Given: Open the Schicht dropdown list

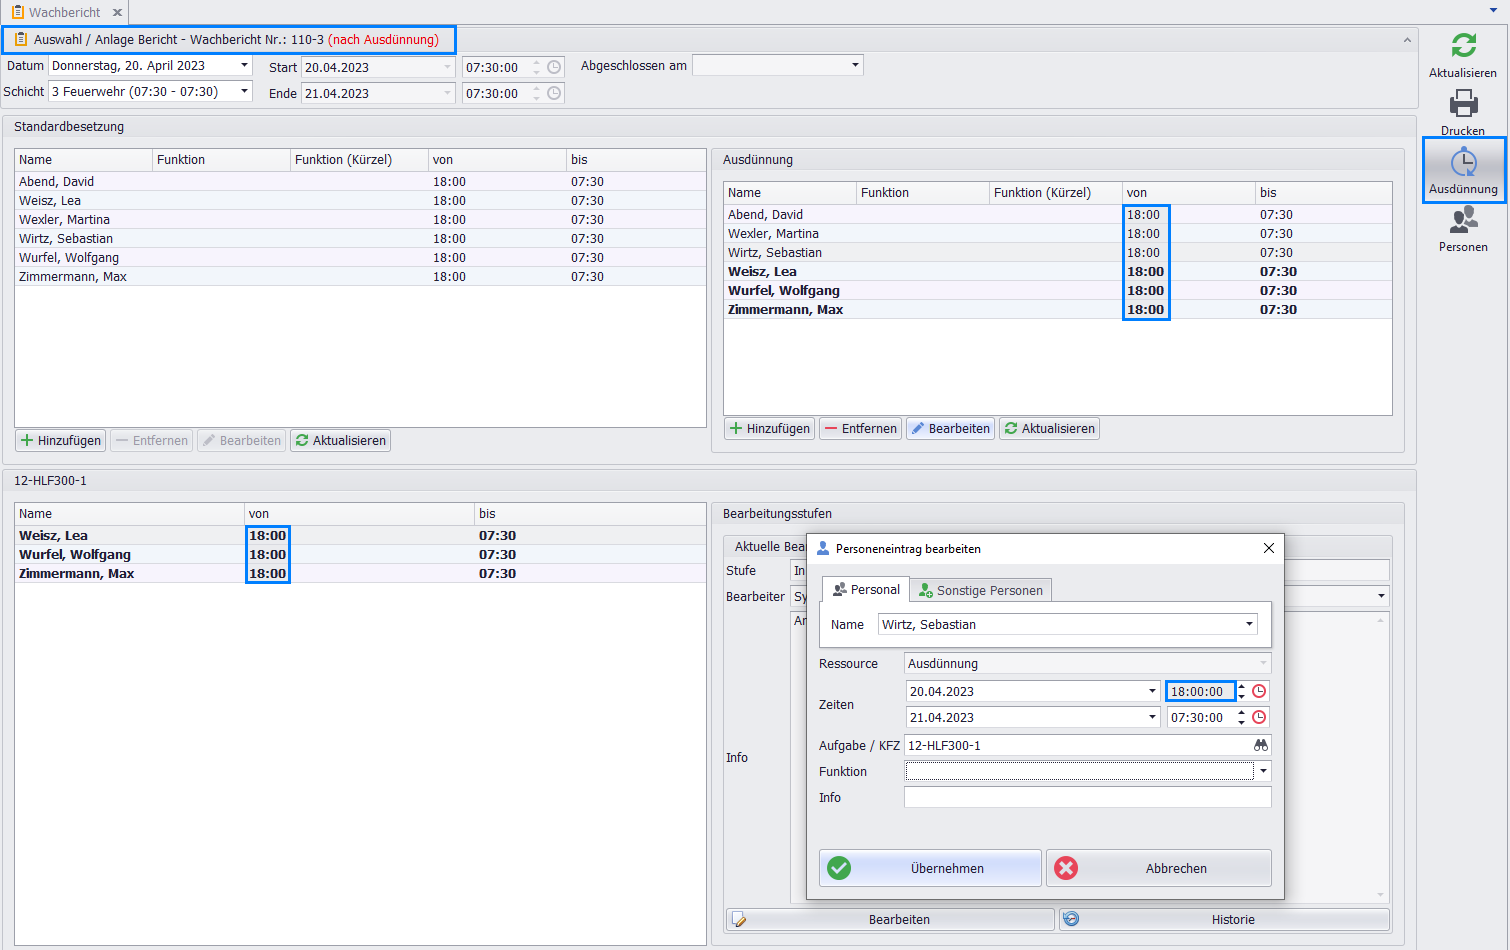Looking at the screenshot, I should click(244, 91).
